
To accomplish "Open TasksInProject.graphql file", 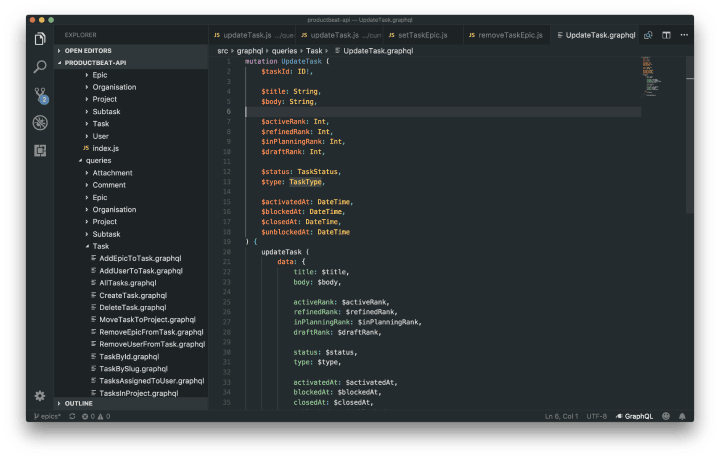I will point(131,393).
